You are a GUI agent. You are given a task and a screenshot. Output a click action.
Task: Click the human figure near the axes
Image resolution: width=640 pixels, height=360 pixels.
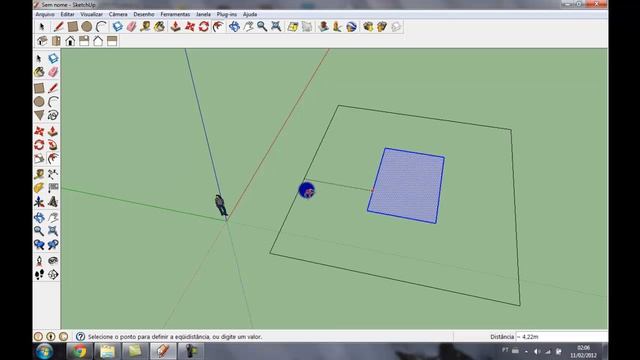[x=221, y=205]
